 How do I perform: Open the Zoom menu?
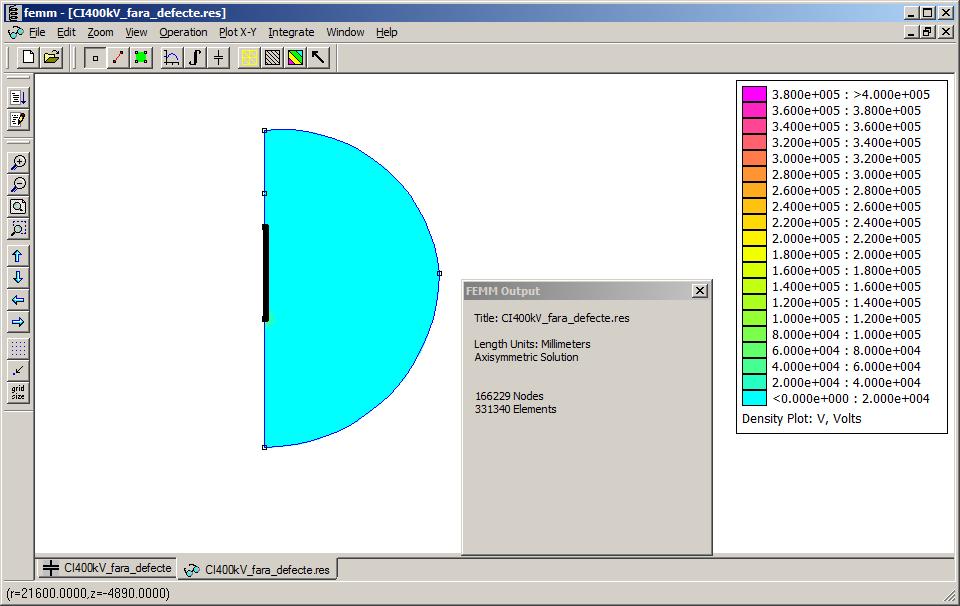100,32
